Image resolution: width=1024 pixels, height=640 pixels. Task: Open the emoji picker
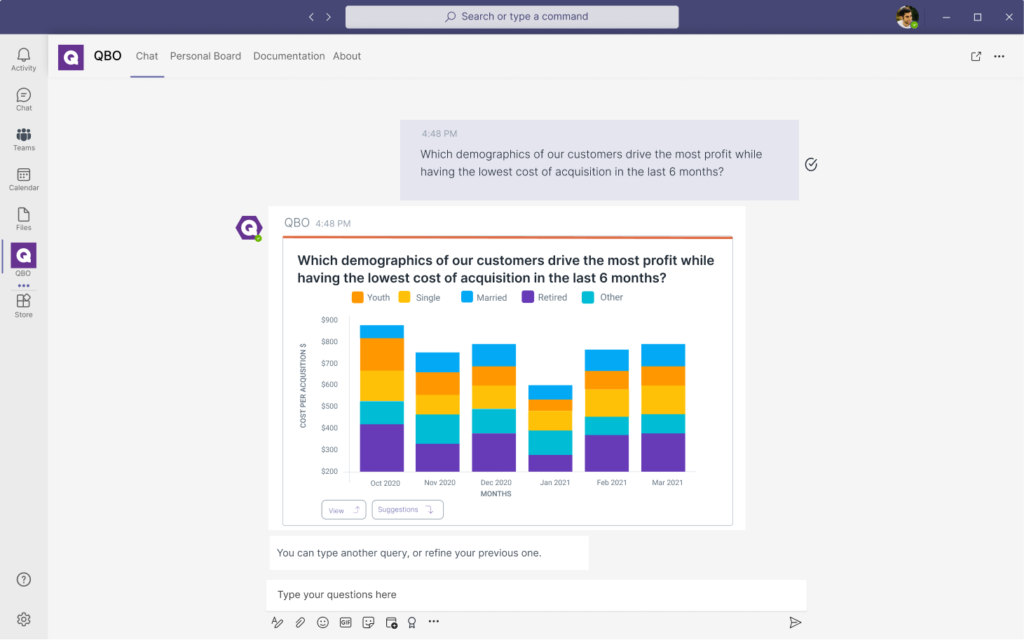[x=323, y=622]
